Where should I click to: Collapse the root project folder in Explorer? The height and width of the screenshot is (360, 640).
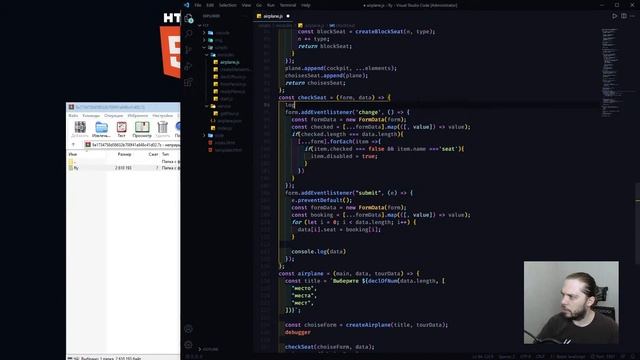pos(200,25)
